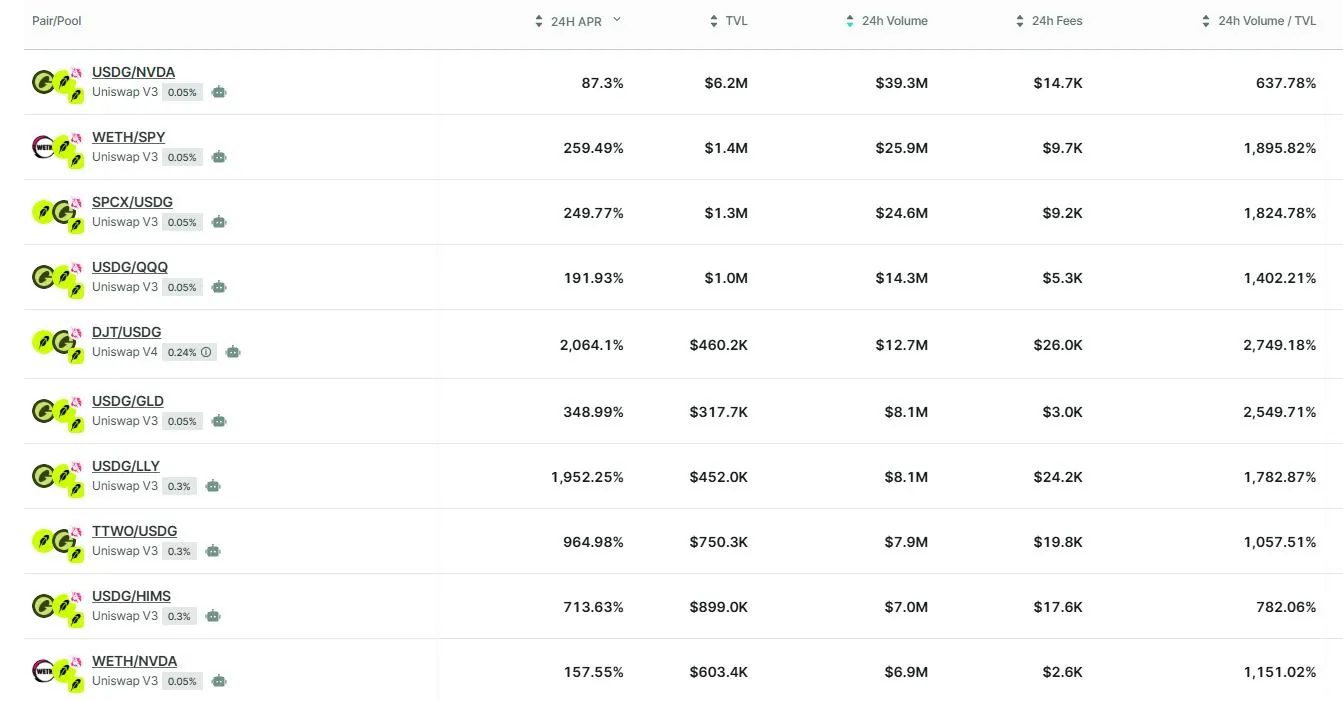Click the WETH token logo in WETH/SPY row
The image size is (1343, 701).
(44, 148)
